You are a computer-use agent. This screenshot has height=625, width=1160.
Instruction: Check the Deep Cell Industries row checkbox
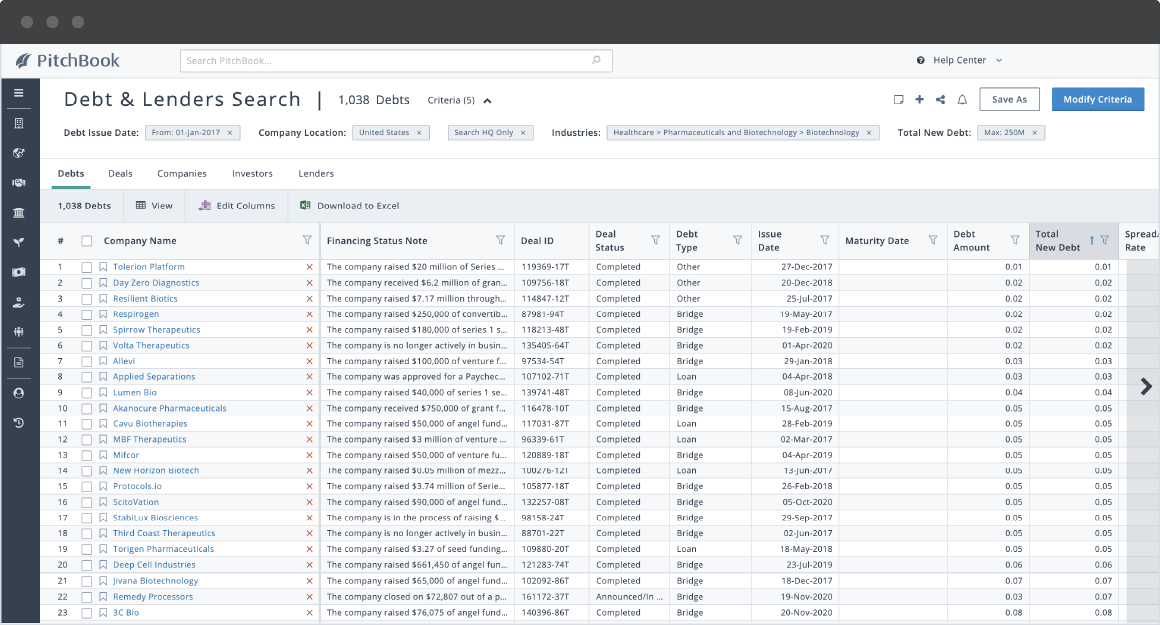[x=87, y=565]
